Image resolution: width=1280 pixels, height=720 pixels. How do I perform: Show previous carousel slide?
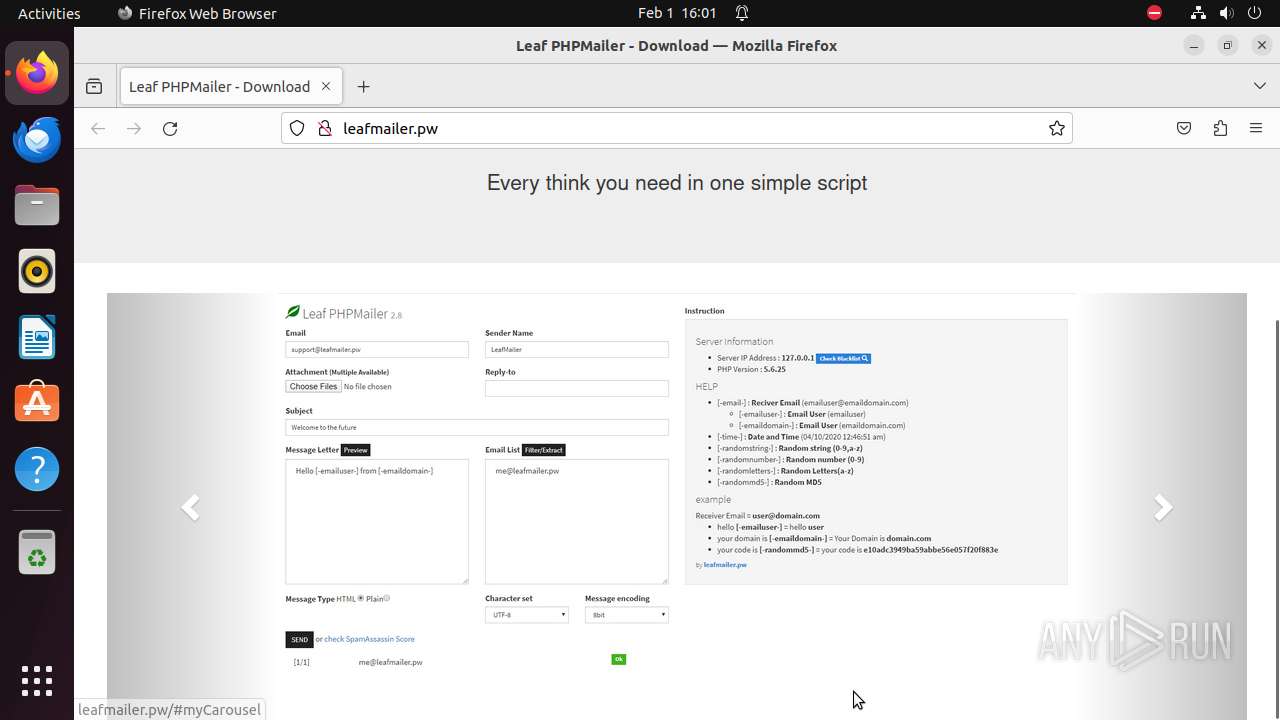click(x=190, y=507)
